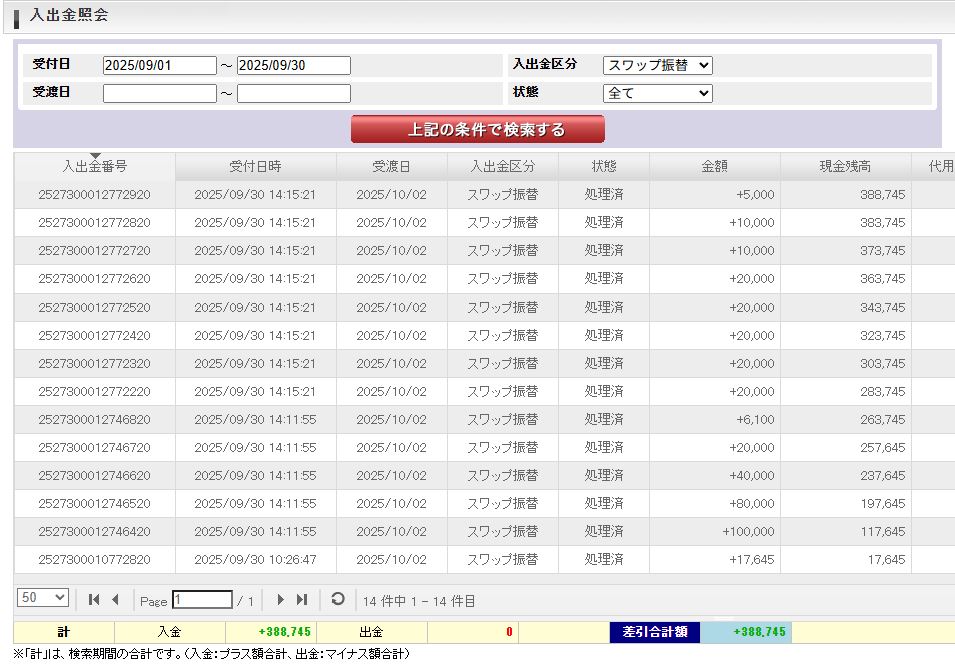Open the 入出金区分 dropdown (スワップ振替)

click(657, 65)
